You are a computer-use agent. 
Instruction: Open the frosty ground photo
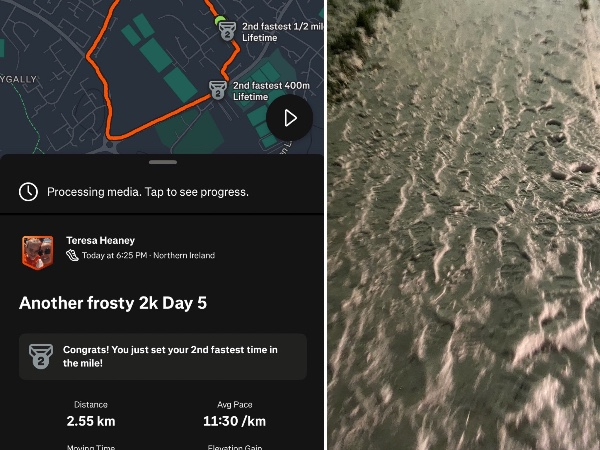(463, 225)
